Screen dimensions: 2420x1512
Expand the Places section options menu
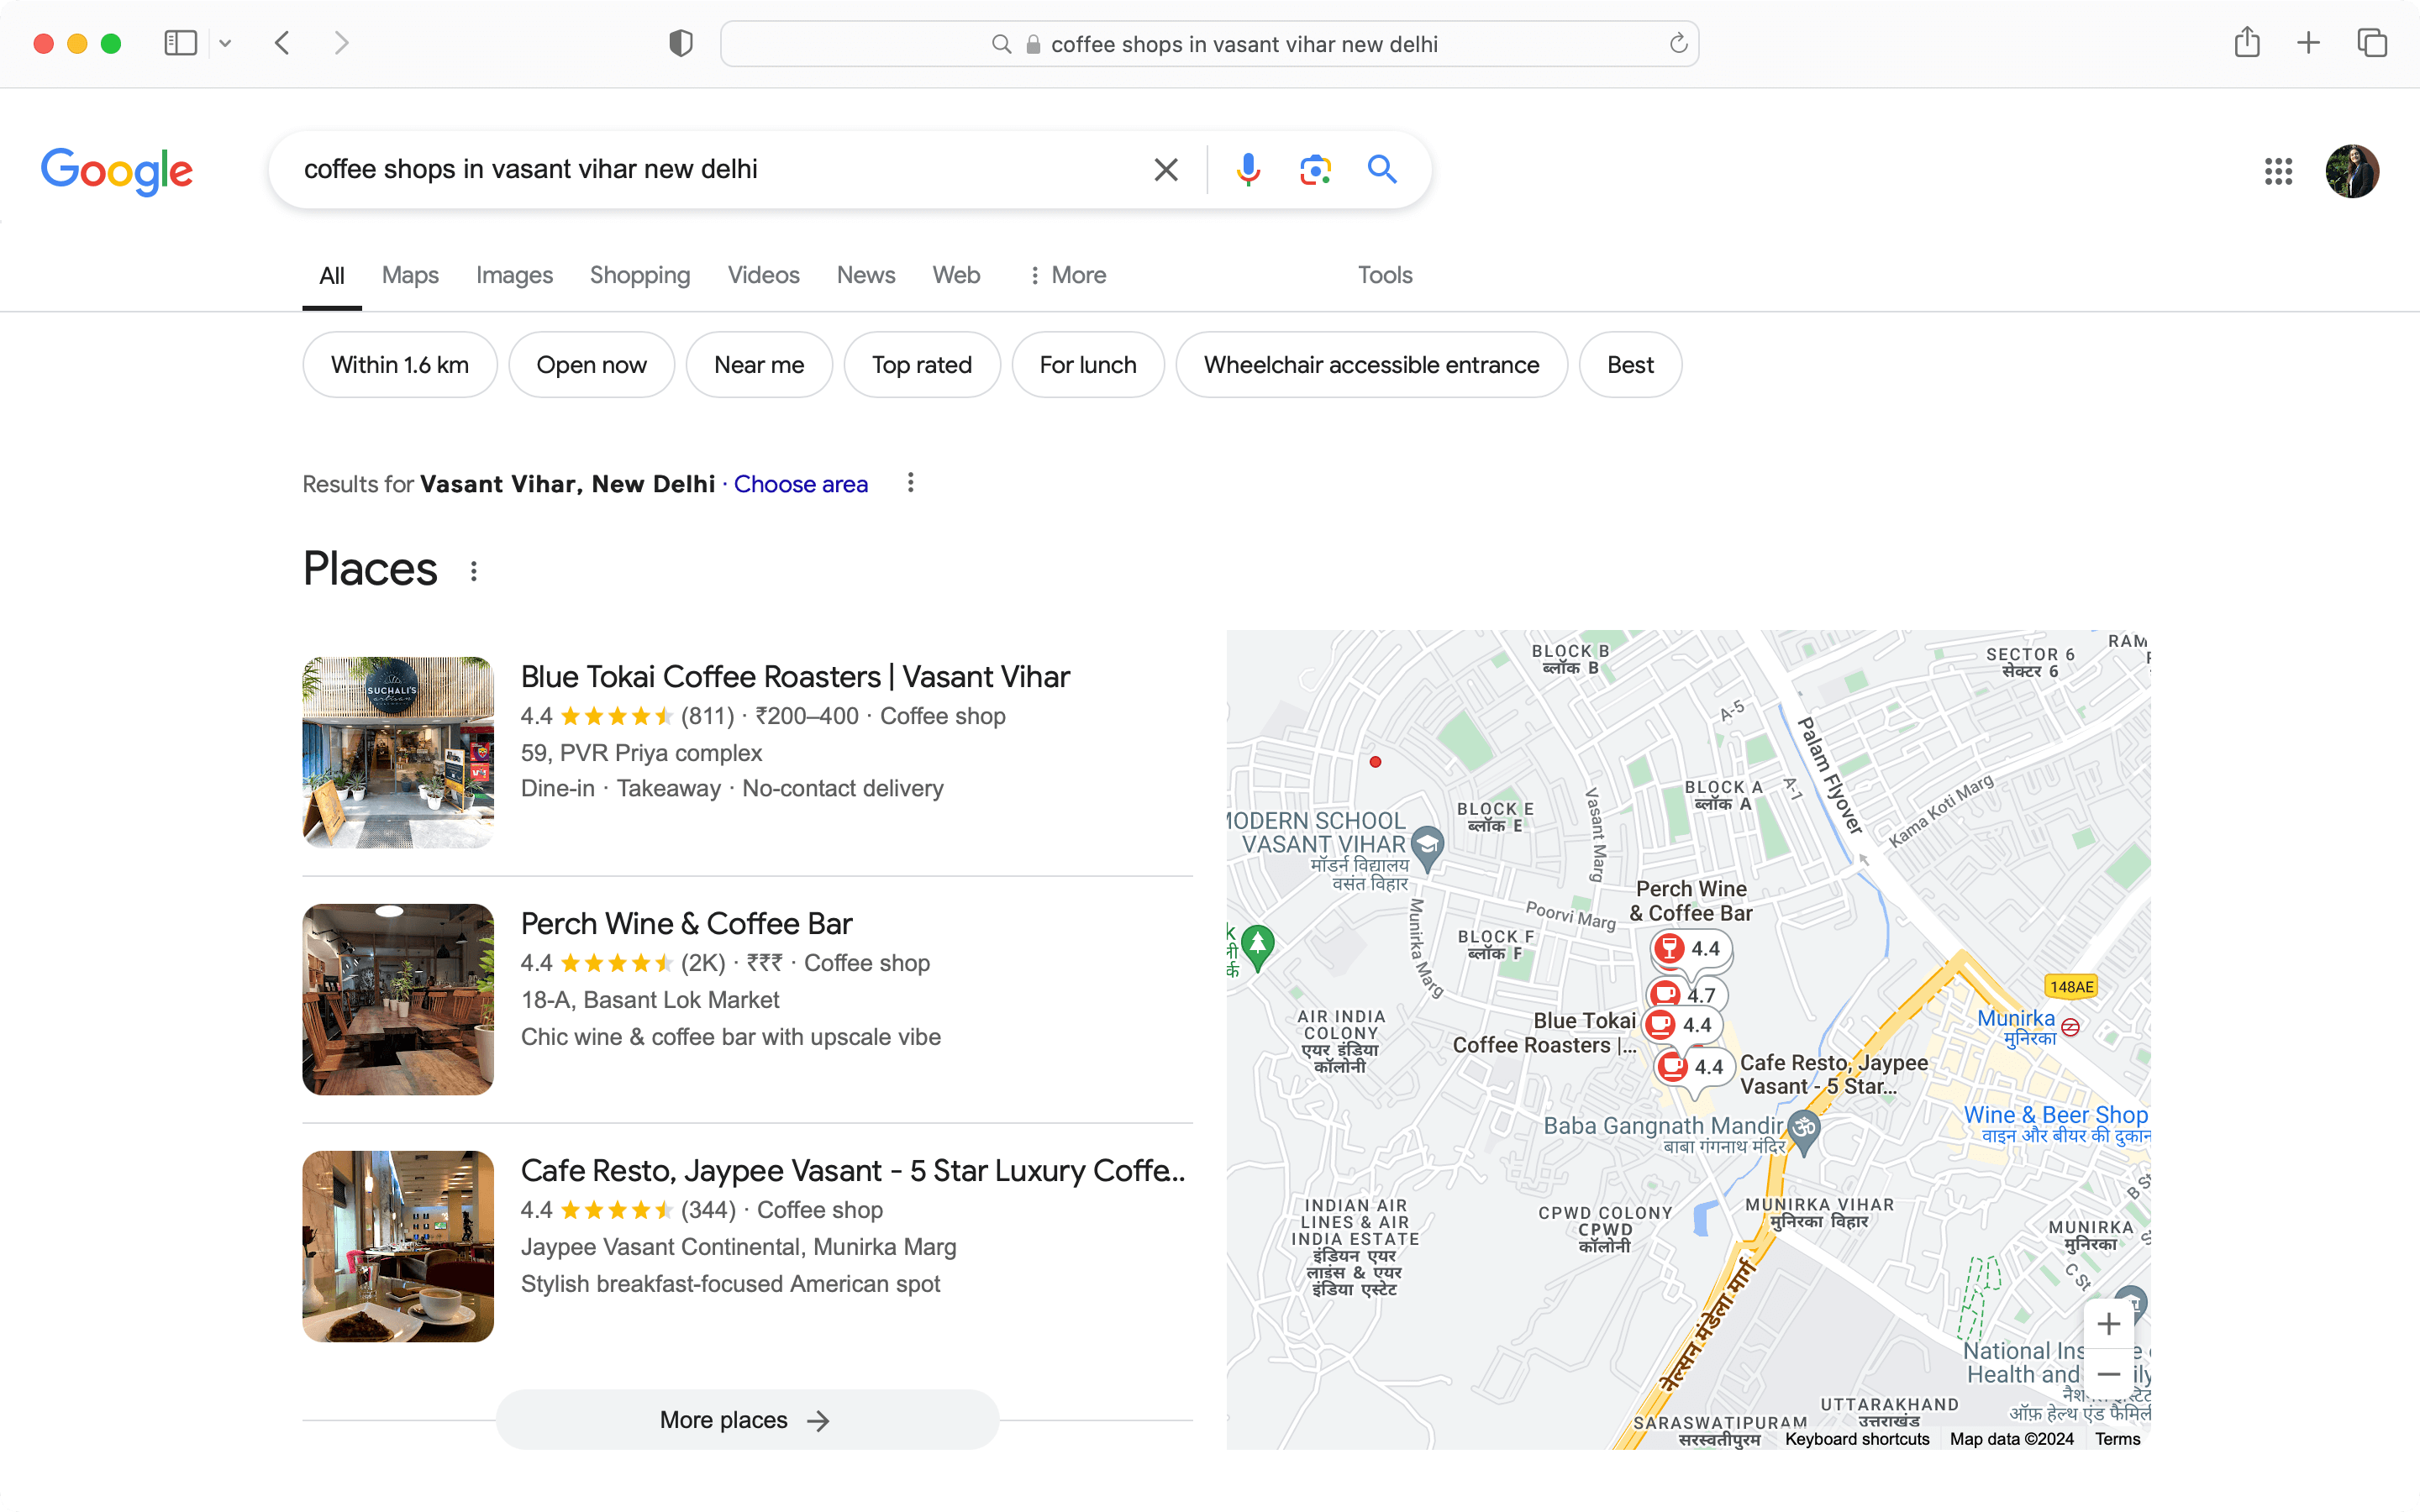(x=477, y=570)
